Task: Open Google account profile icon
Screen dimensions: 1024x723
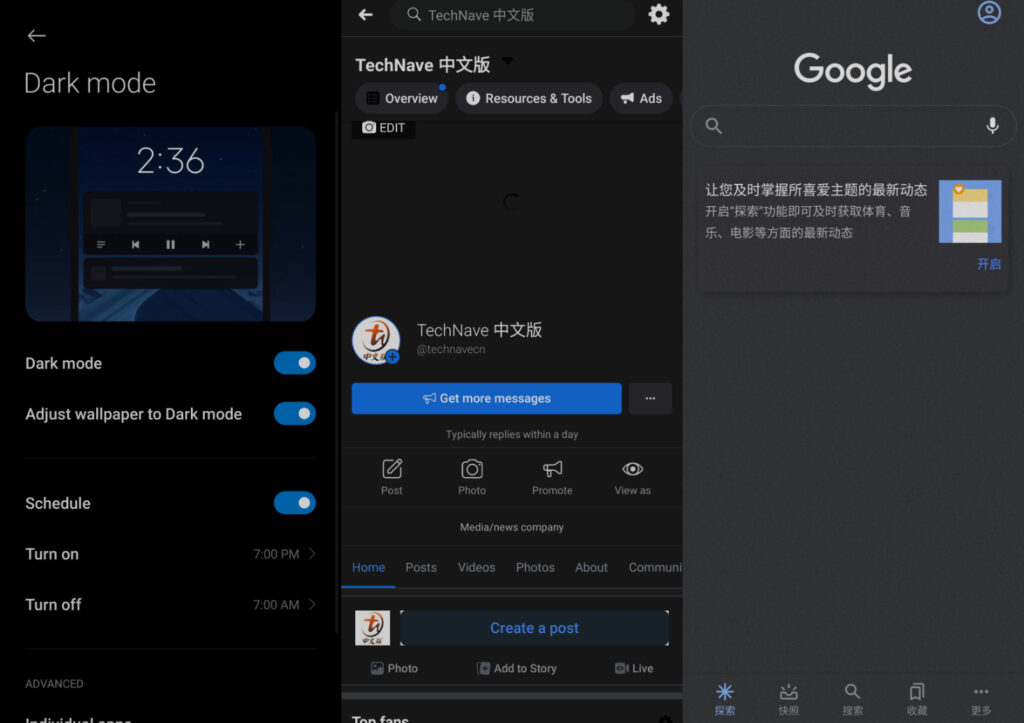Action: pyautogui.click(x=989, y=12)
